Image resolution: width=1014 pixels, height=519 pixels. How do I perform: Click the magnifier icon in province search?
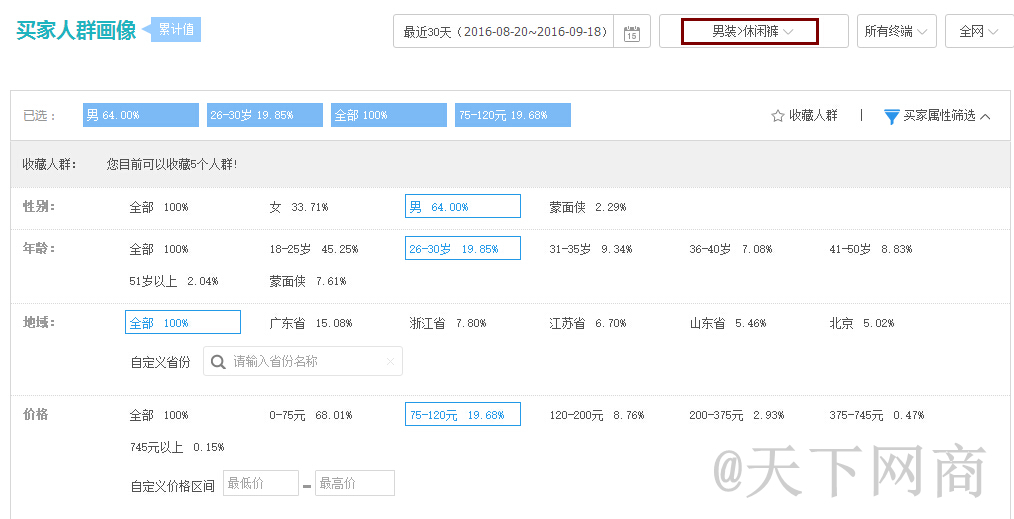(218, 361)
